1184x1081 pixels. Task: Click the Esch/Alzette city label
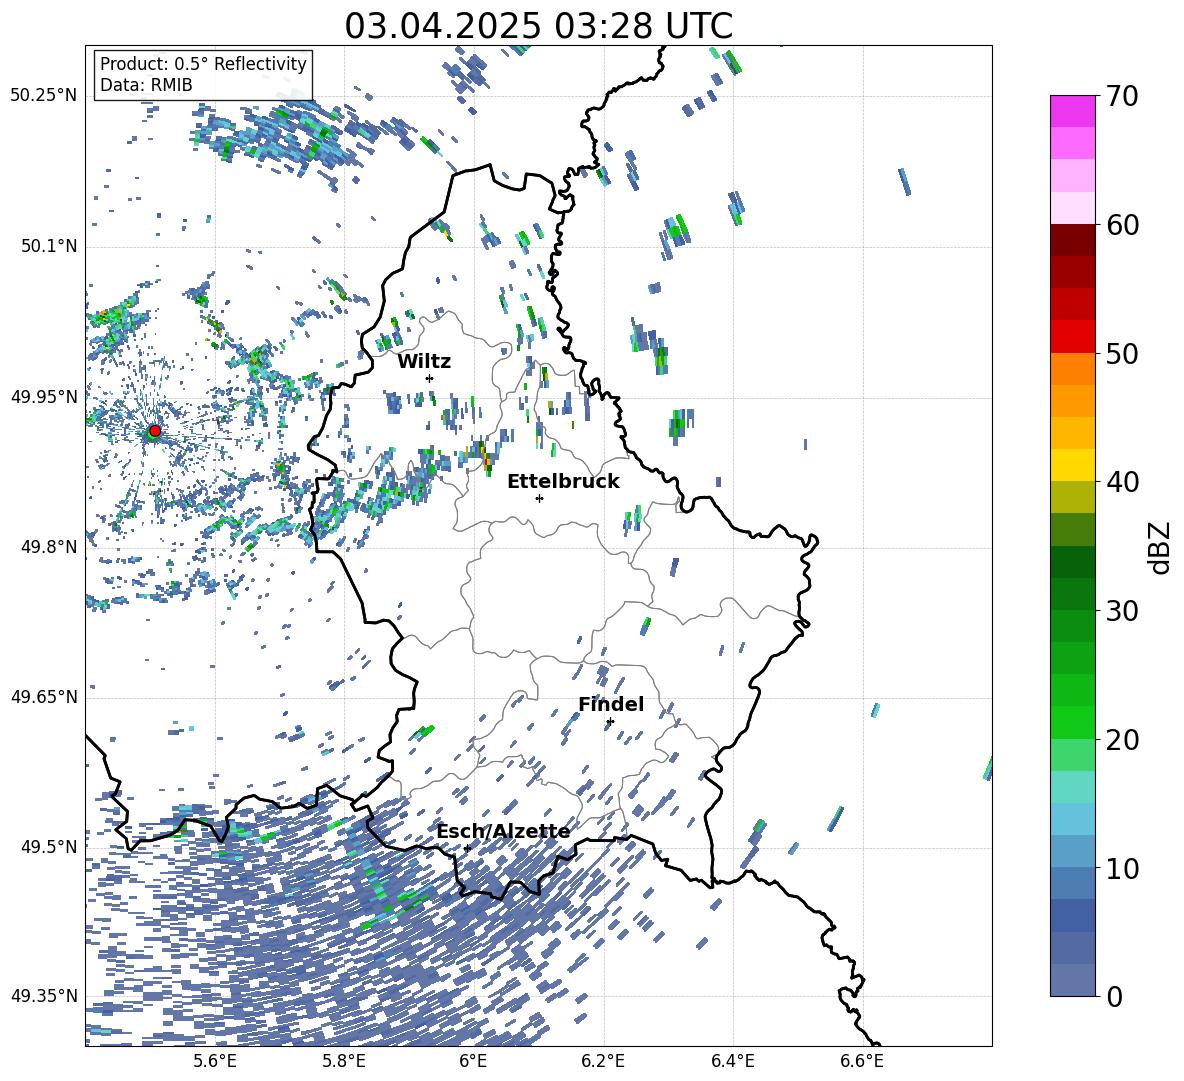click(x=503, y=831)
